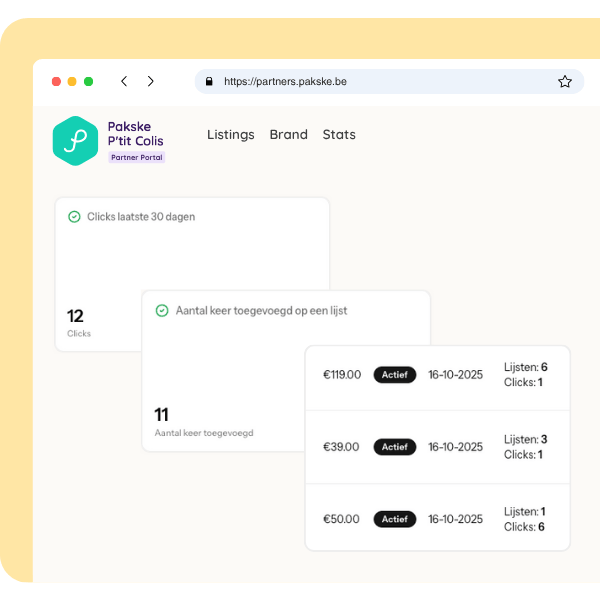Click Clicks: 1 in the €119.00 row

[523, 382]
